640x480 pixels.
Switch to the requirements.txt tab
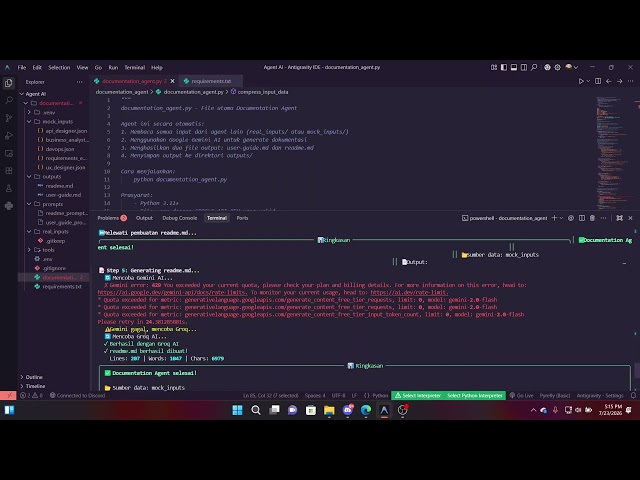[211, 81]
